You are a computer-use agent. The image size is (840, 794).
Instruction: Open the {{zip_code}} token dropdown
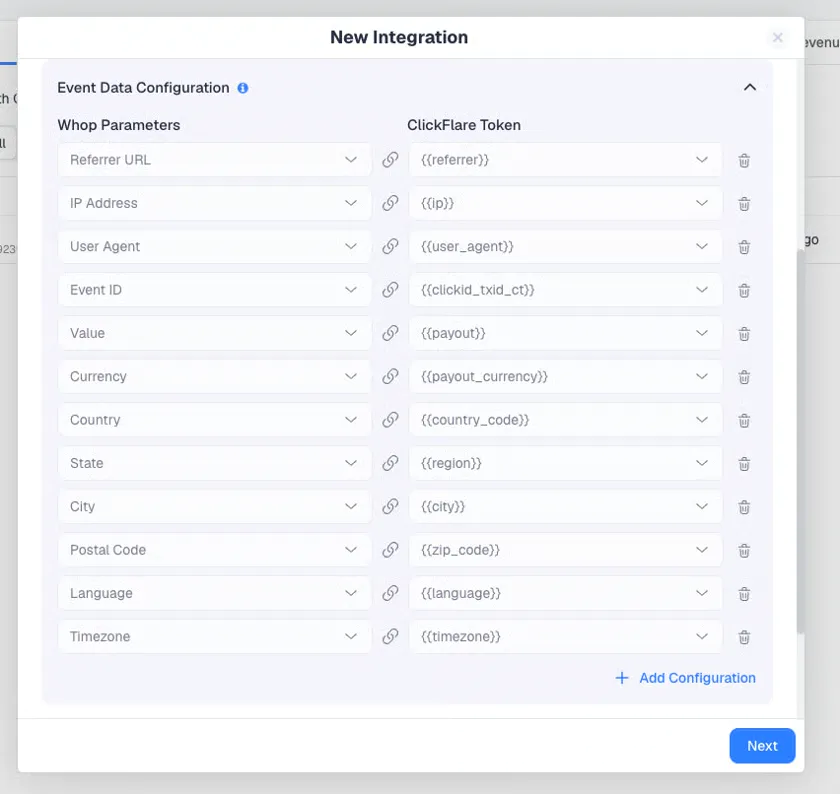565,550
